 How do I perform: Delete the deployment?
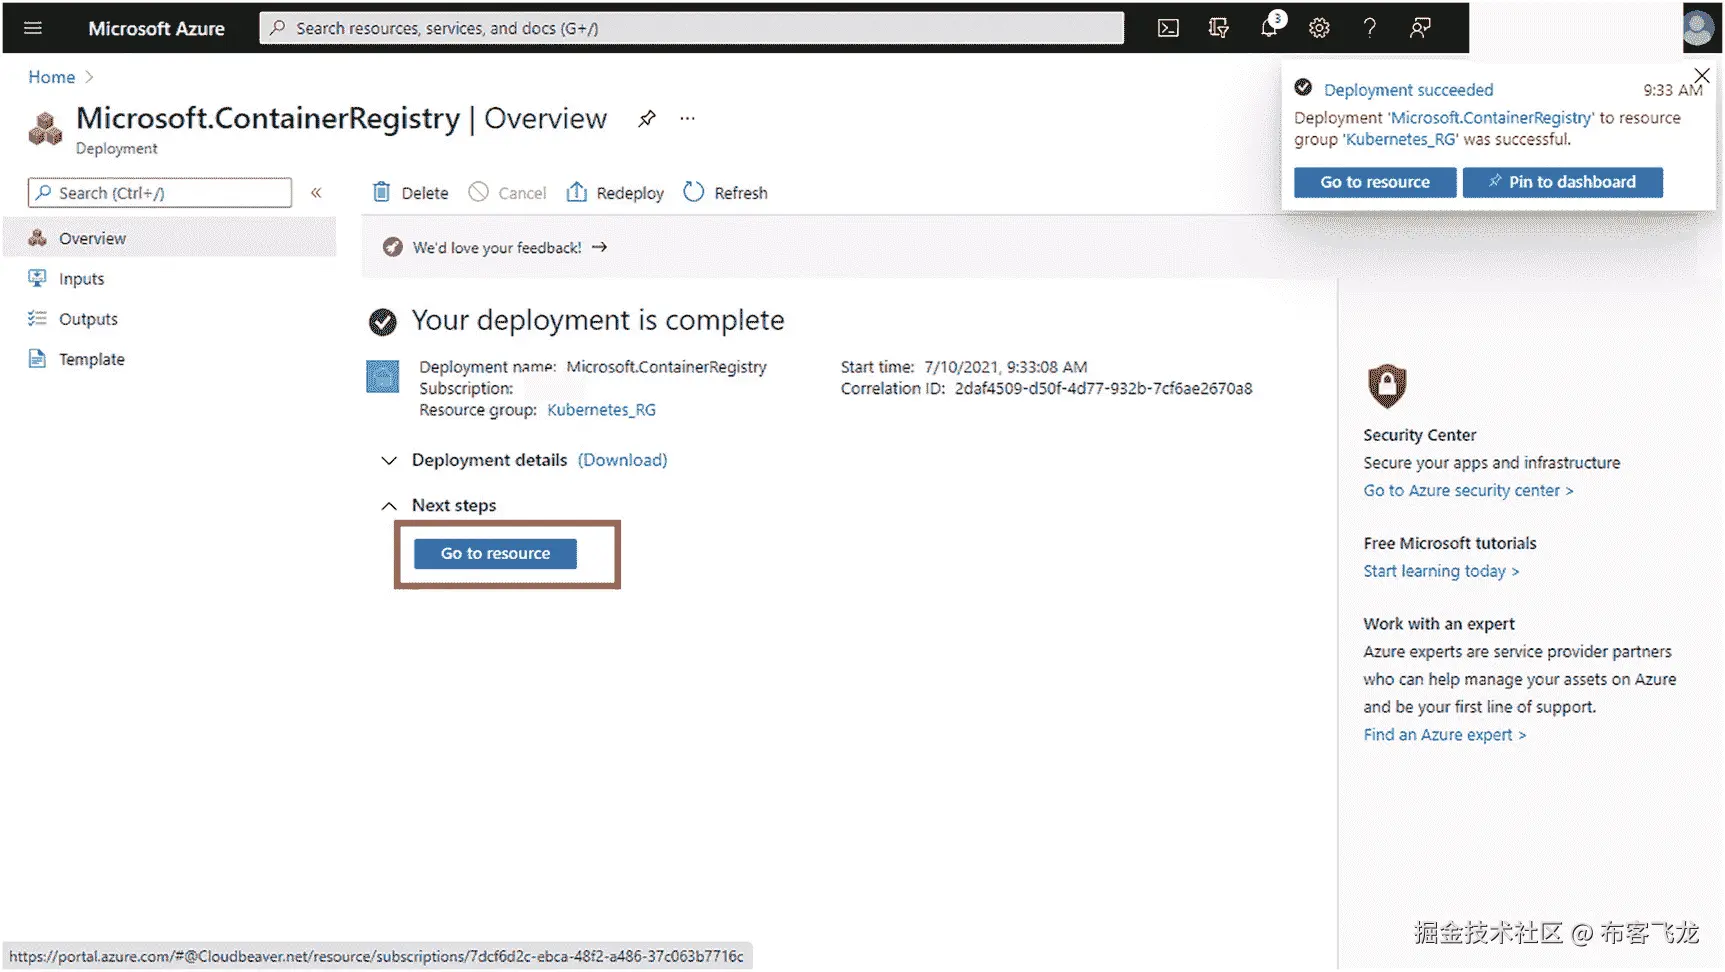pos(410,193)
